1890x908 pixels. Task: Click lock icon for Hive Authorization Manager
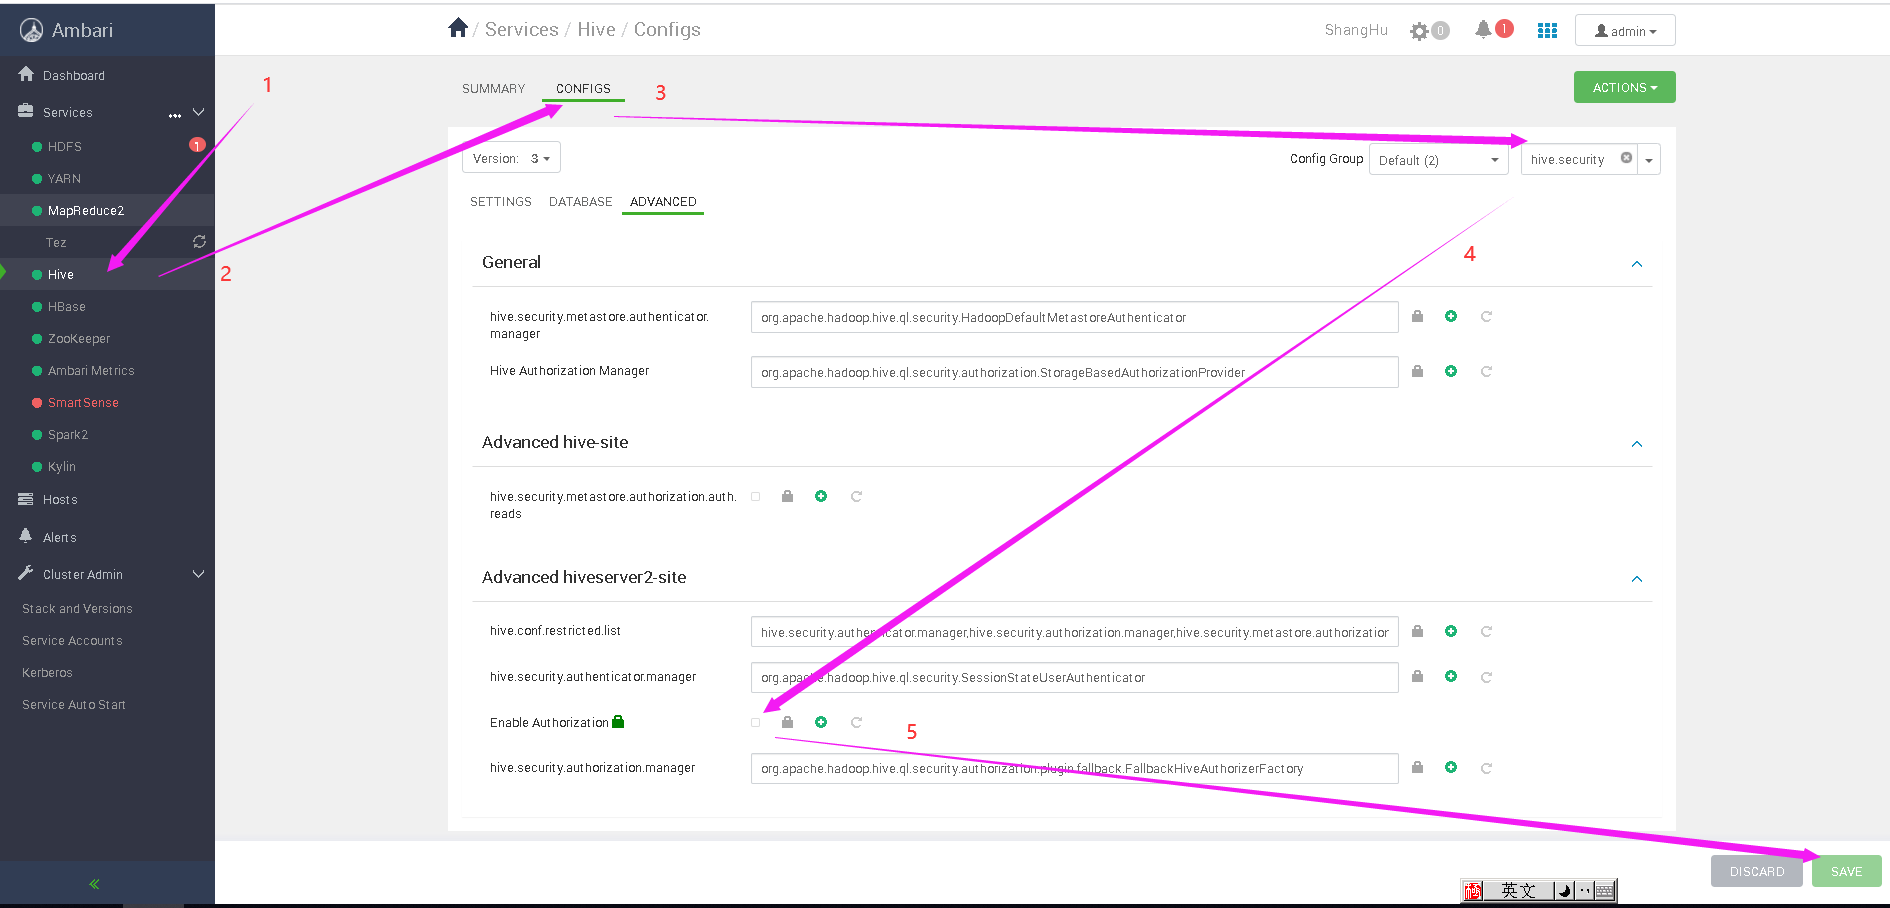pyautogui.click(x=1417, y=371)
